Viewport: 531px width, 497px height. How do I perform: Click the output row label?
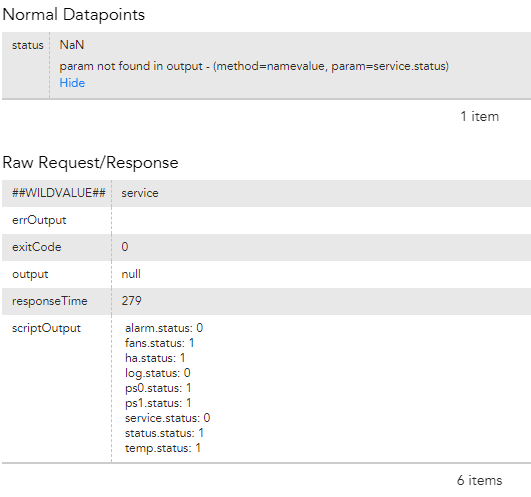coord(30,274)
